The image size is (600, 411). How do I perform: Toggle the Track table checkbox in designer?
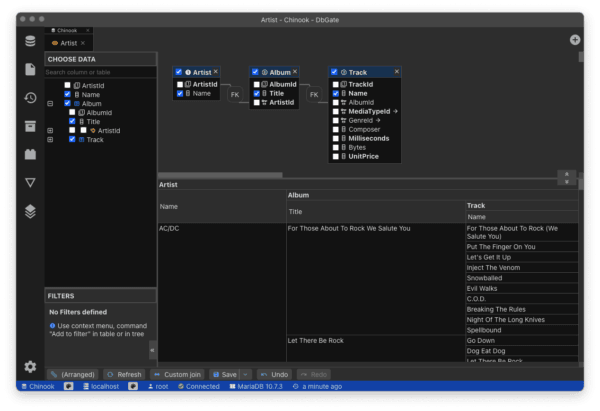tap(334, 72)
